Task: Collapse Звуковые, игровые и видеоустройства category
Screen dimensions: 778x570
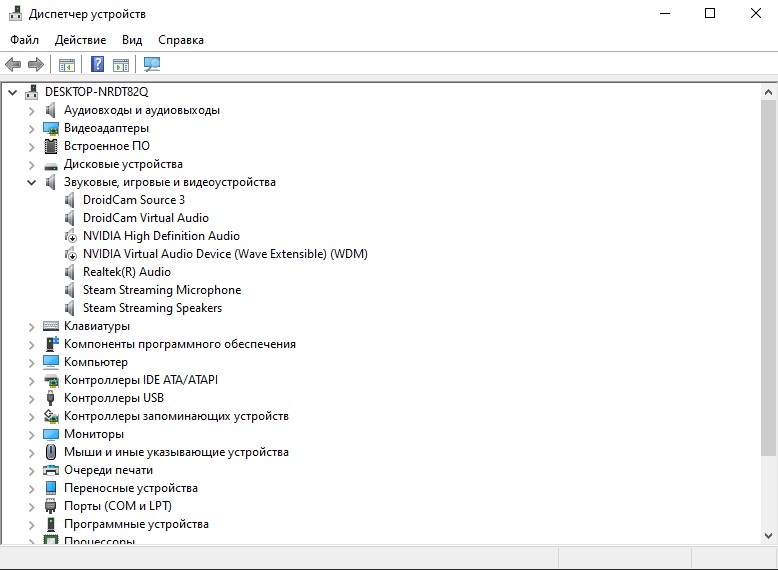Action: tap(31, 183)
